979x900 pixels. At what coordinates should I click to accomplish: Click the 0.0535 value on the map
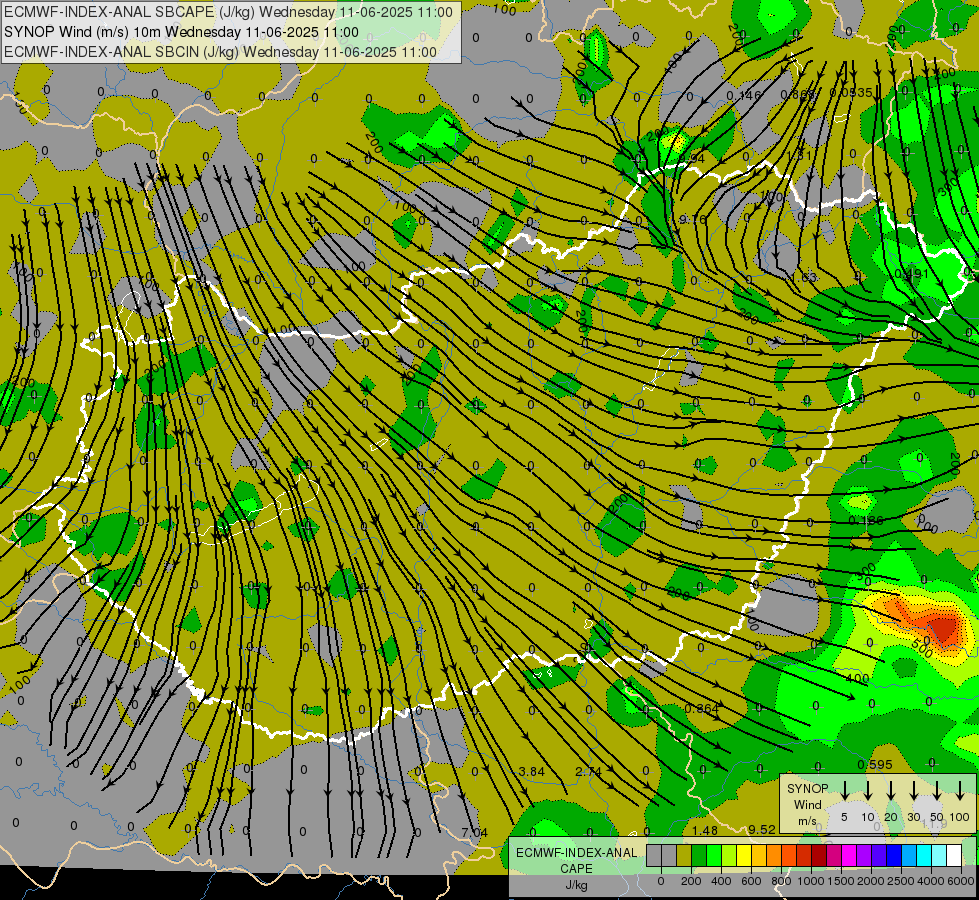click(850, 92)
